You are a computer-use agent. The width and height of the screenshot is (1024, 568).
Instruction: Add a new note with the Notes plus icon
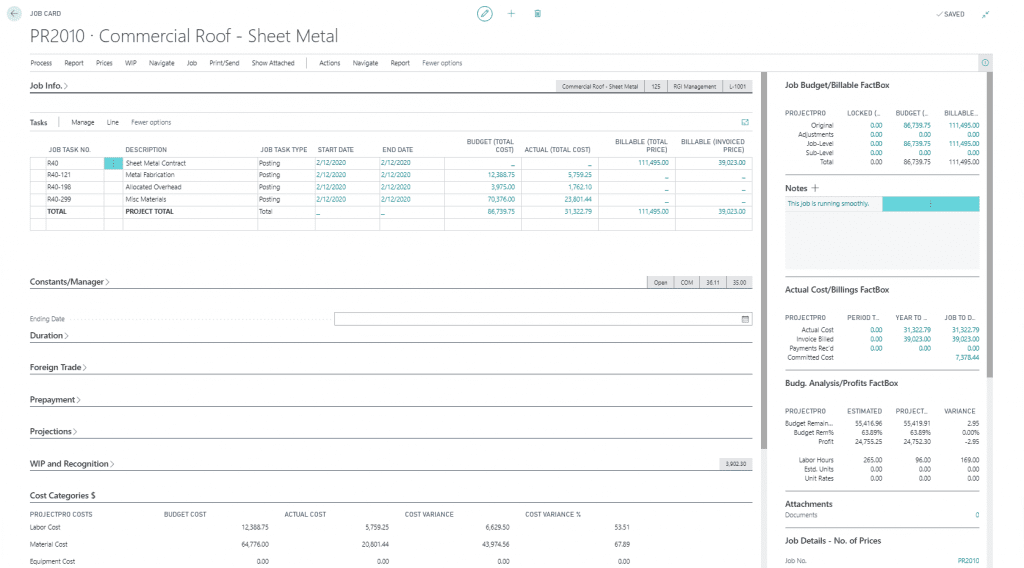pyautogui.click(x=815, y=188)
